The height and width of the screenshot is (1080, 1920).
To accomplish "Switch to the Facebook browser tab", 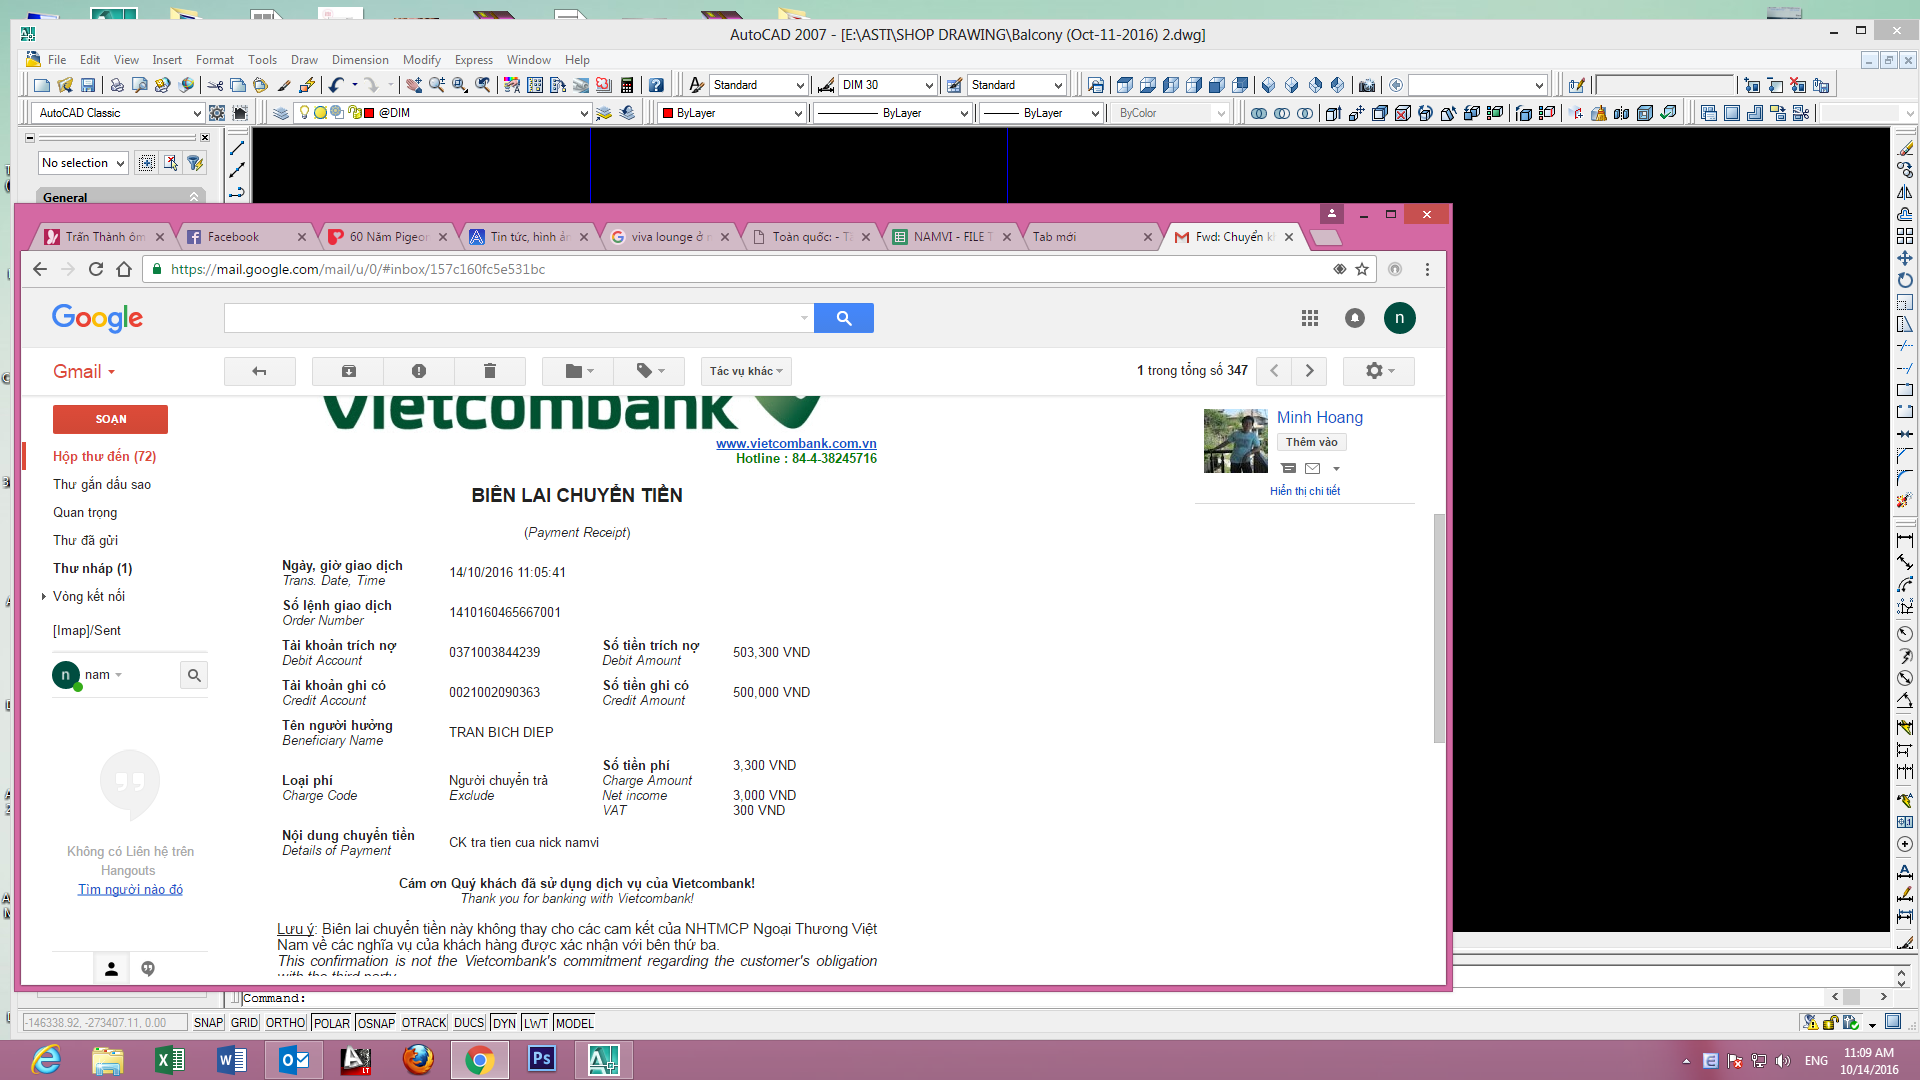I will point(234,237).
